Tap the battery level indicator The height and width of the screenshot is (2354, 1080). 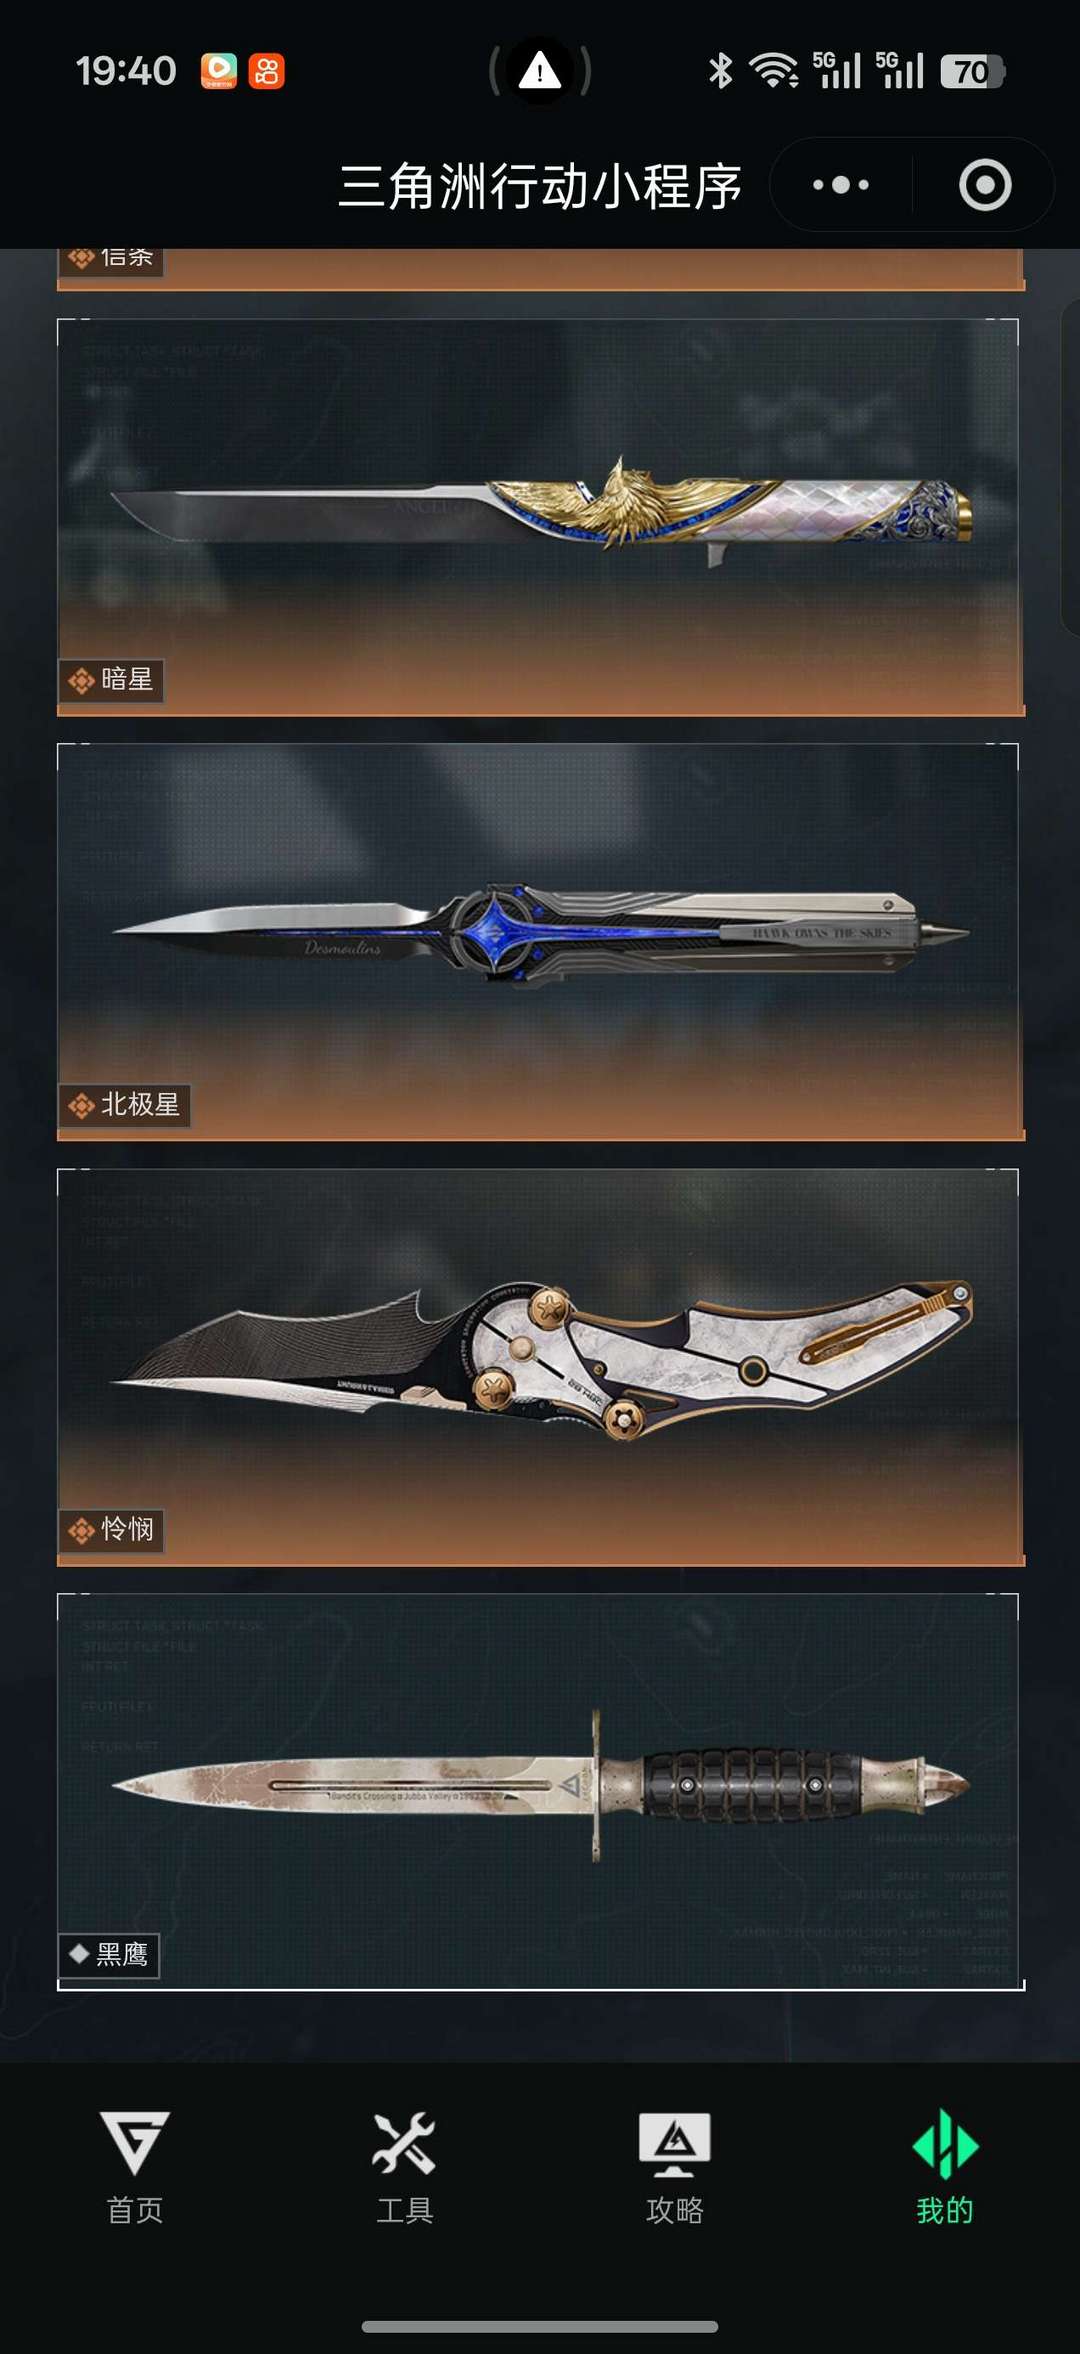point(972,71)
